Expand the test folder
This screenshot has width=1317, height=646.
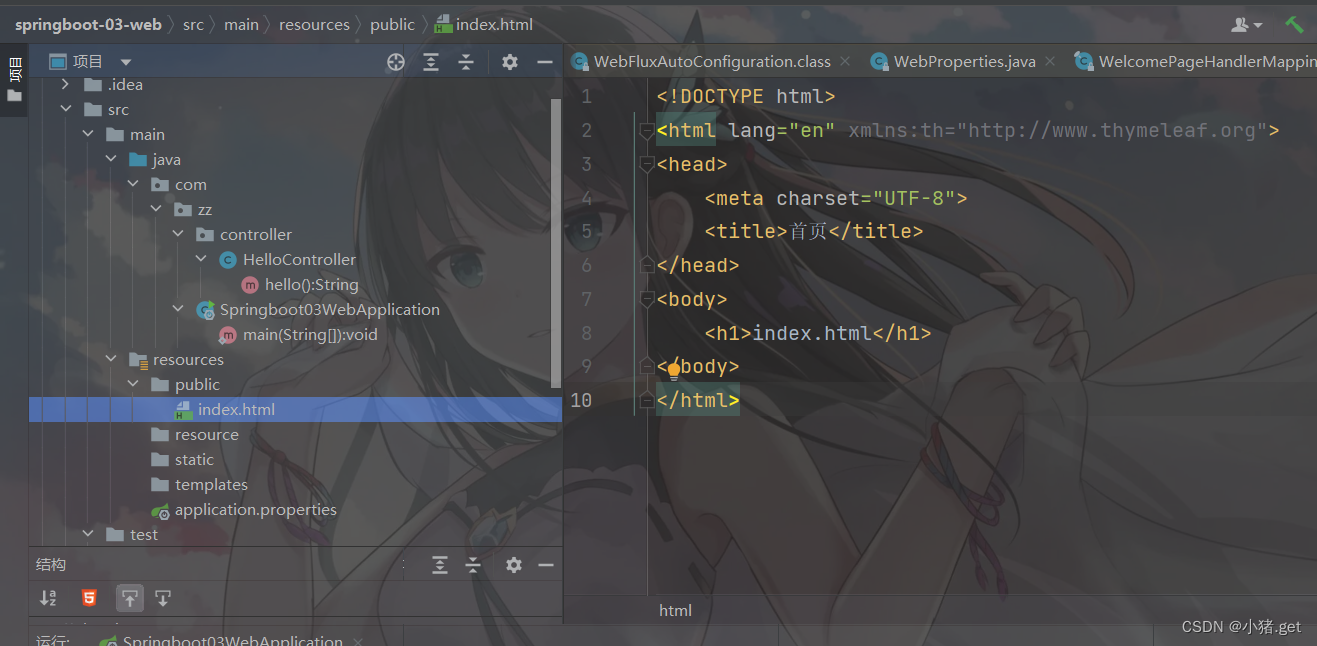click(88, 534)
